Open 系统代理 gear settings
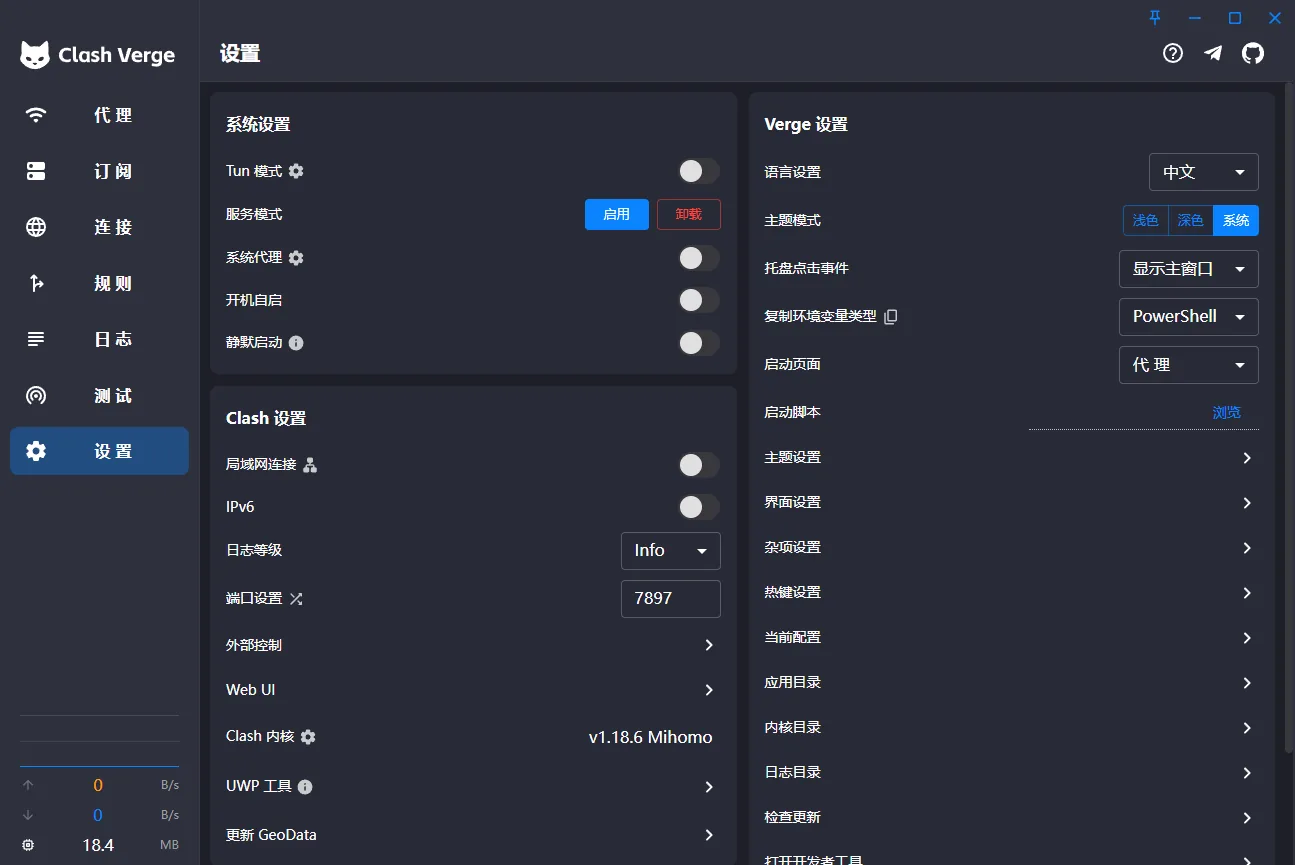The image size is (1295, 865). pyautogui.click(x=296, y=258)
